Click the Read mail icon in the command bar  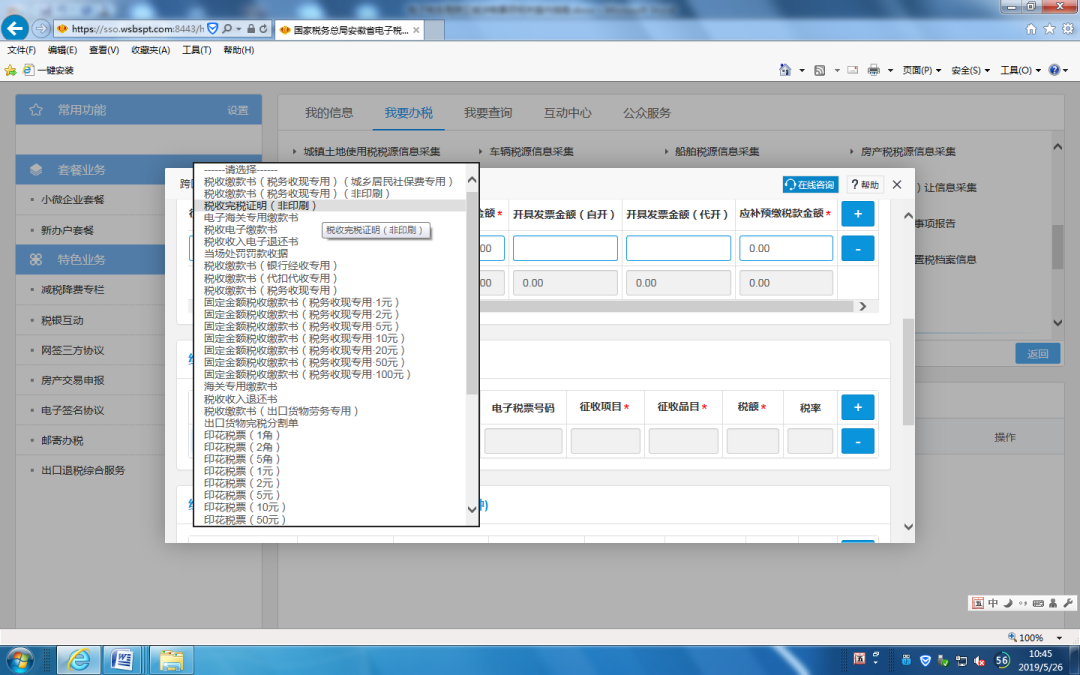coord(852,70)
